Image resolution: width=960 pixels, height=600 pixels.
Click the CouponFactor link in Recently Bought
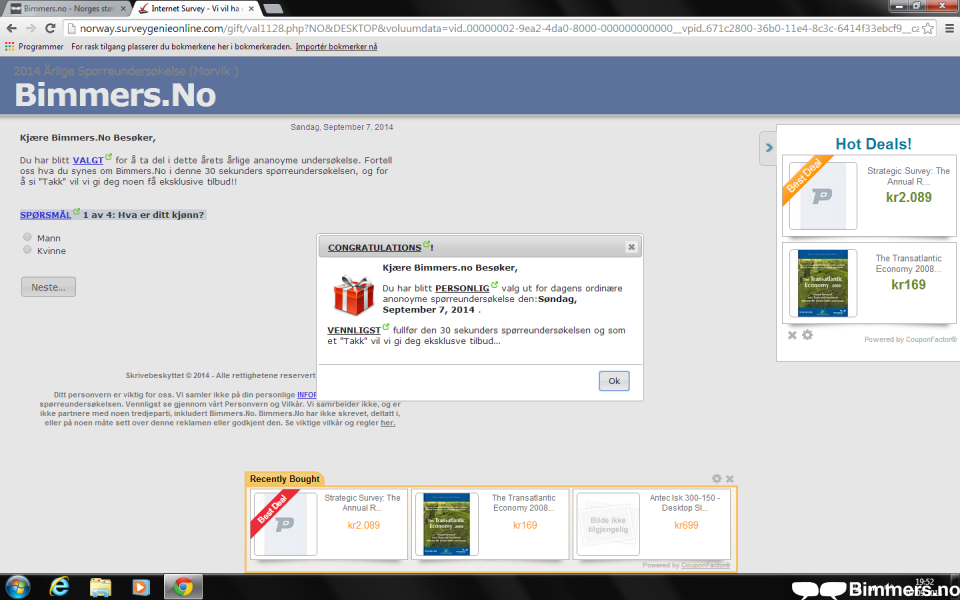tap(705, 565)
